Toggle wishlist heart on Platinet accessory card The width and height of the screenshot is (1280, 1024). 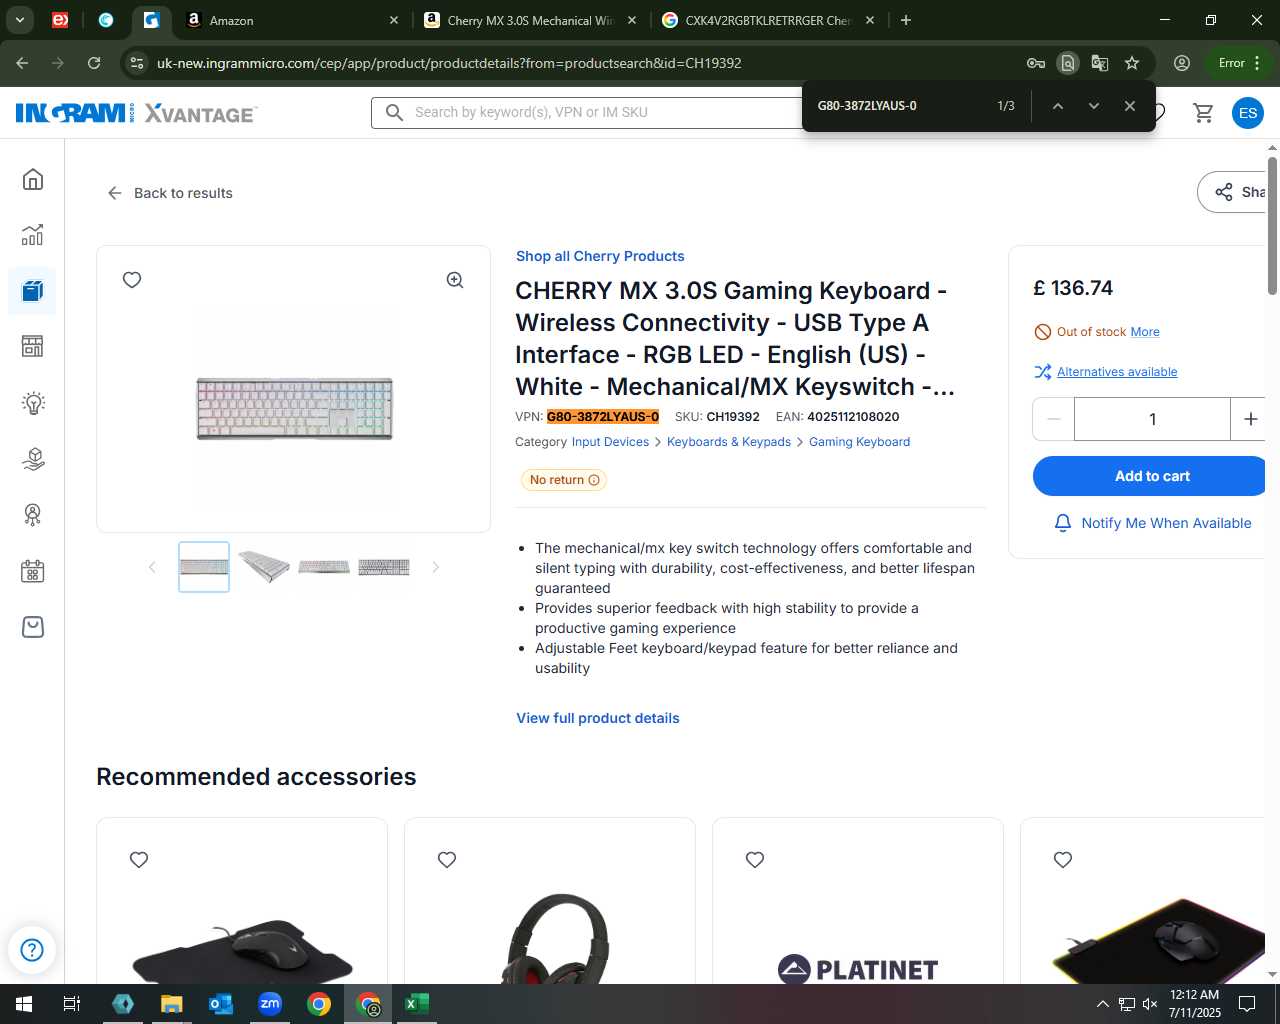click(x=755, y=860)
